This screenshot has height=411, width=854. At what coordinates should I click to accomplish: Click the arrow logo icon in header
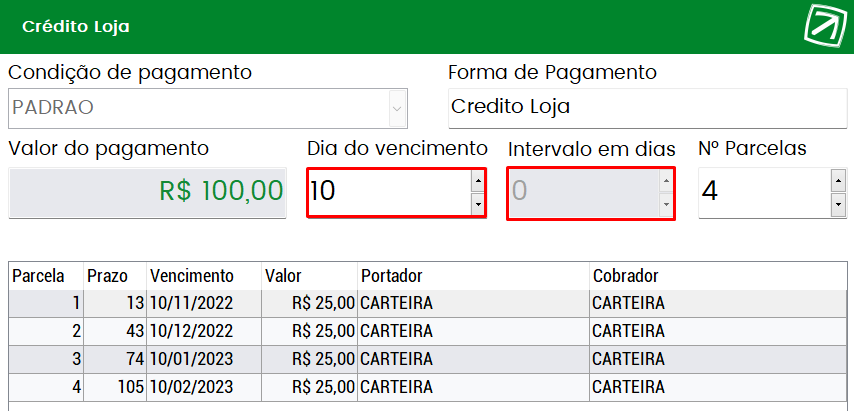coord(827,27)
